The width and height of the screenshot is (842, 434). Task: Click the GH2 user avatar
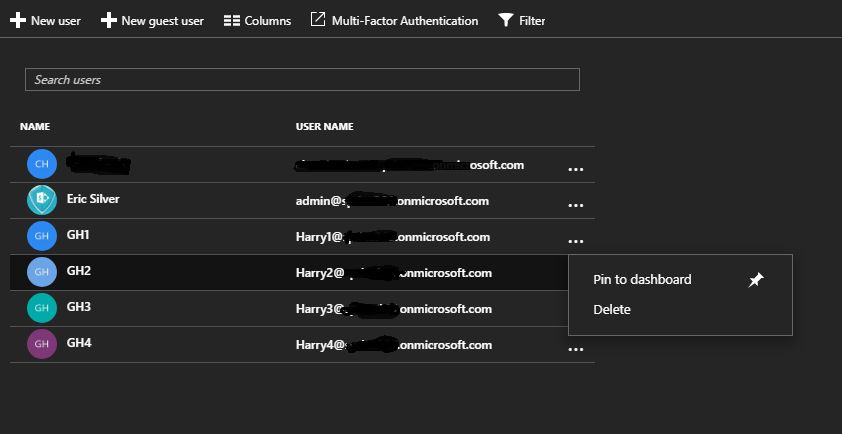(42, 272)
